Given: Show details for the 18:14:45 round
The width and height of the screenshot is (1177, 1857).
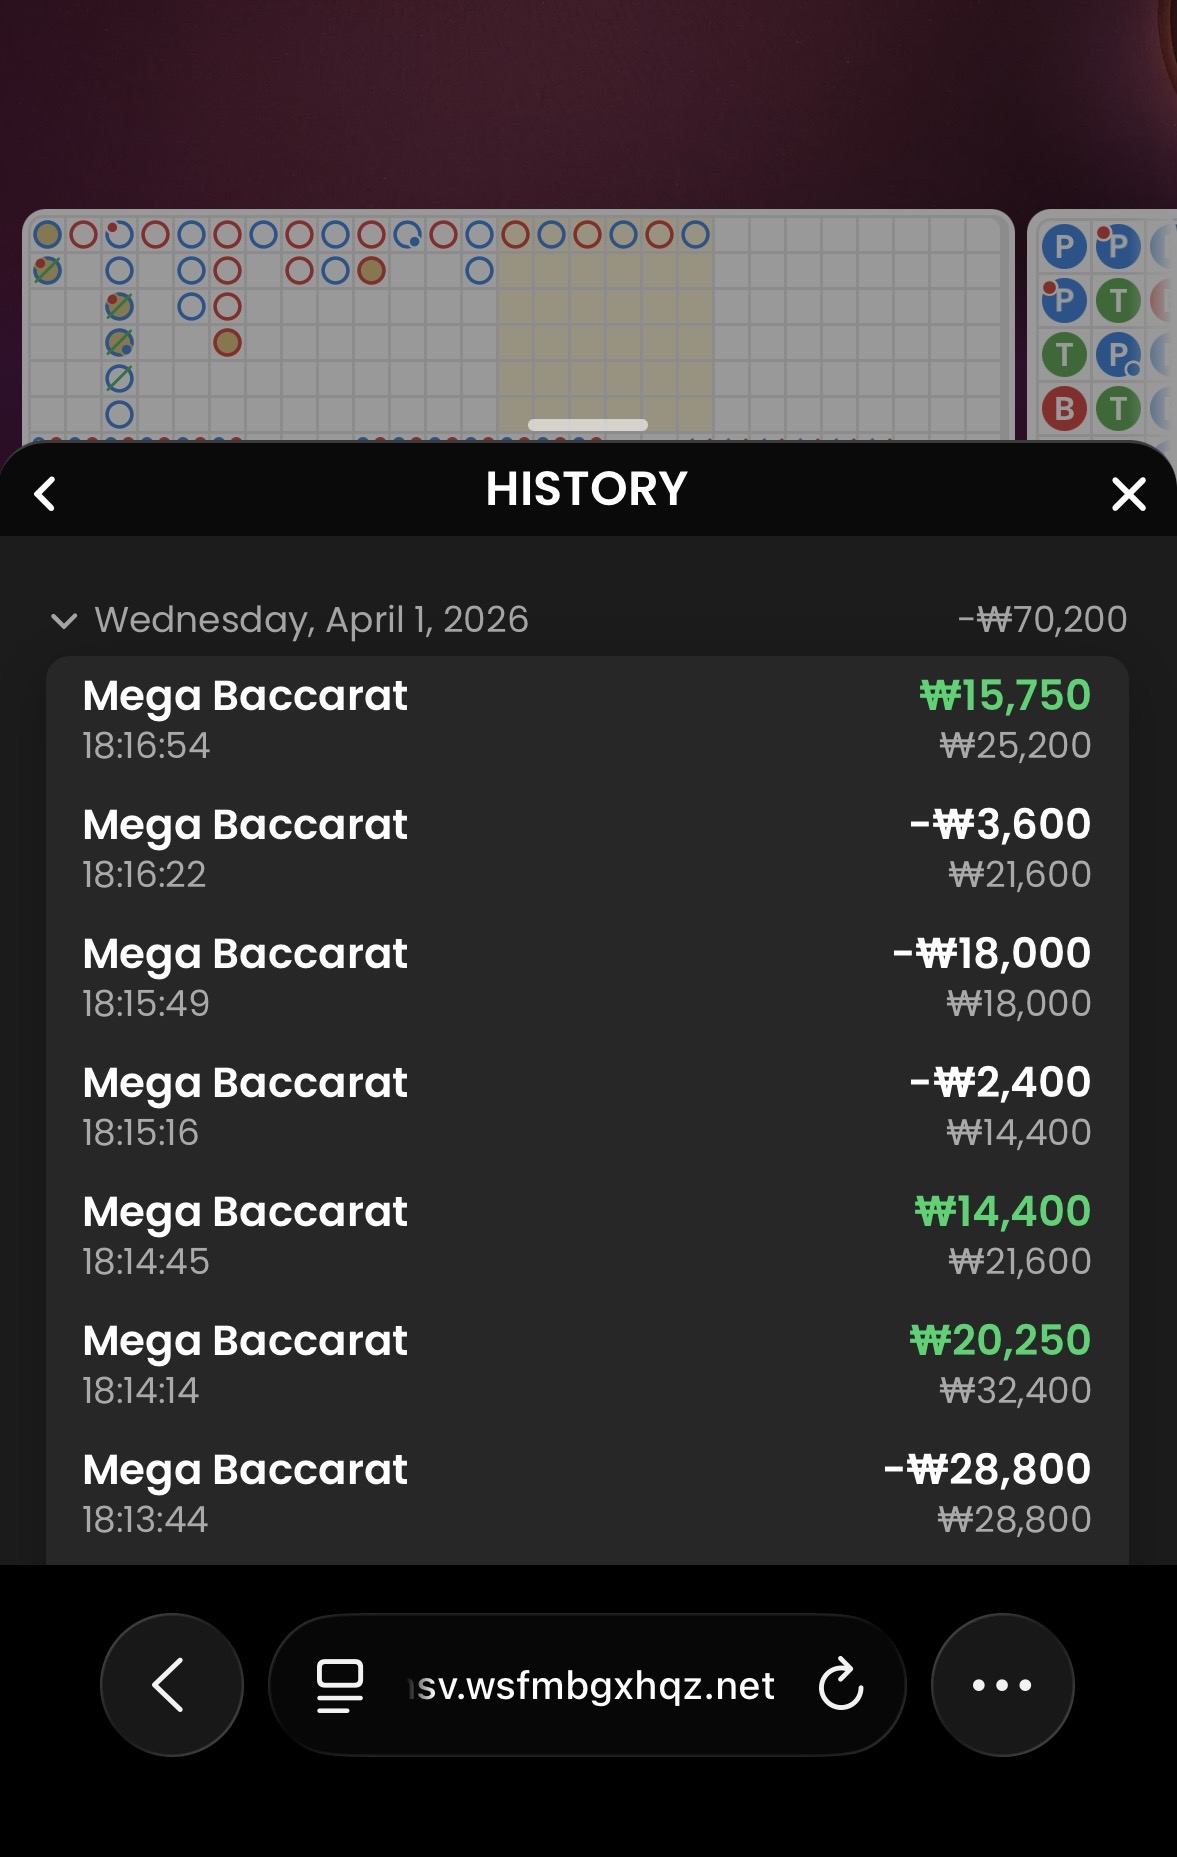Looking at the screenshot, I should pyautogui.click(x=587, y=1236).
